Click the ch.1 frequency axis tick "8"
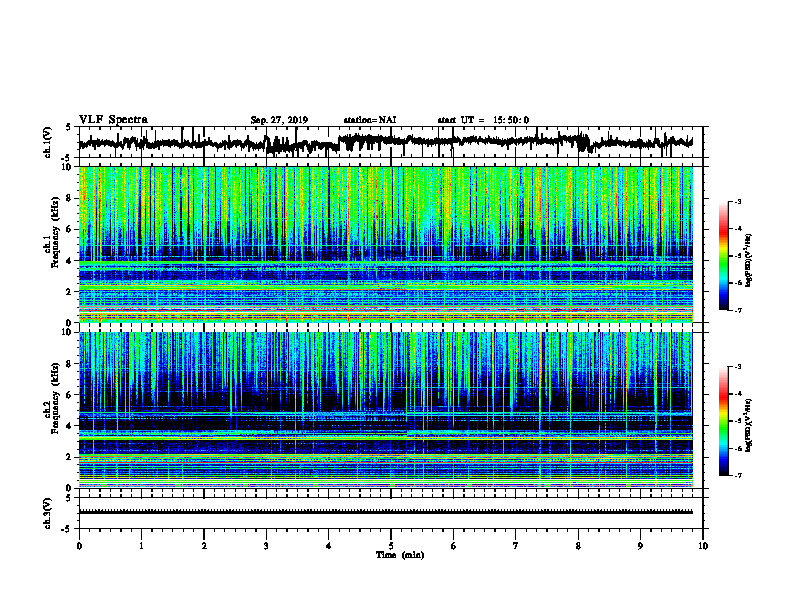Screen dimensions: 792x612 pyautogui.click(x=70, y=198)
